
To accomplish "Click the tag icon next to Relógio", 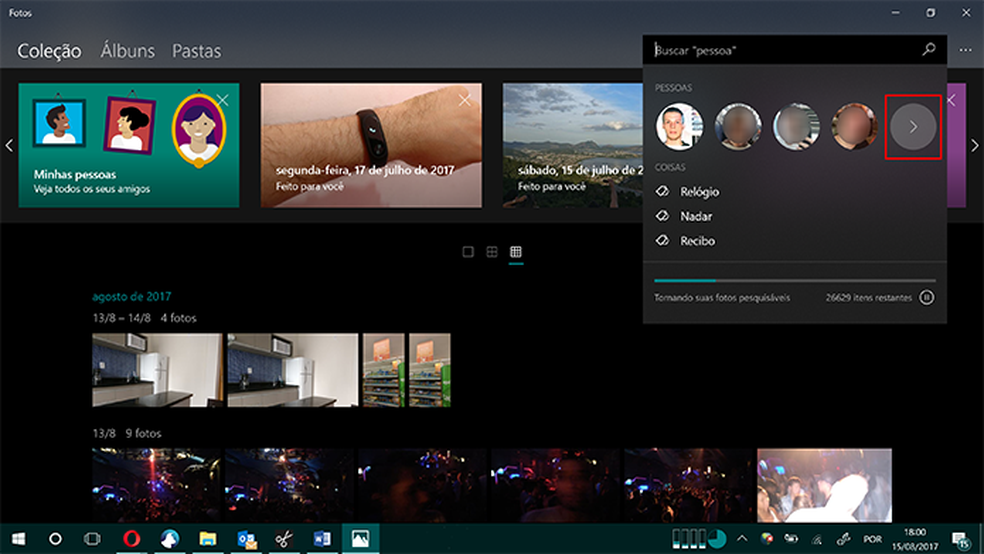I will [x=663, y=191].
